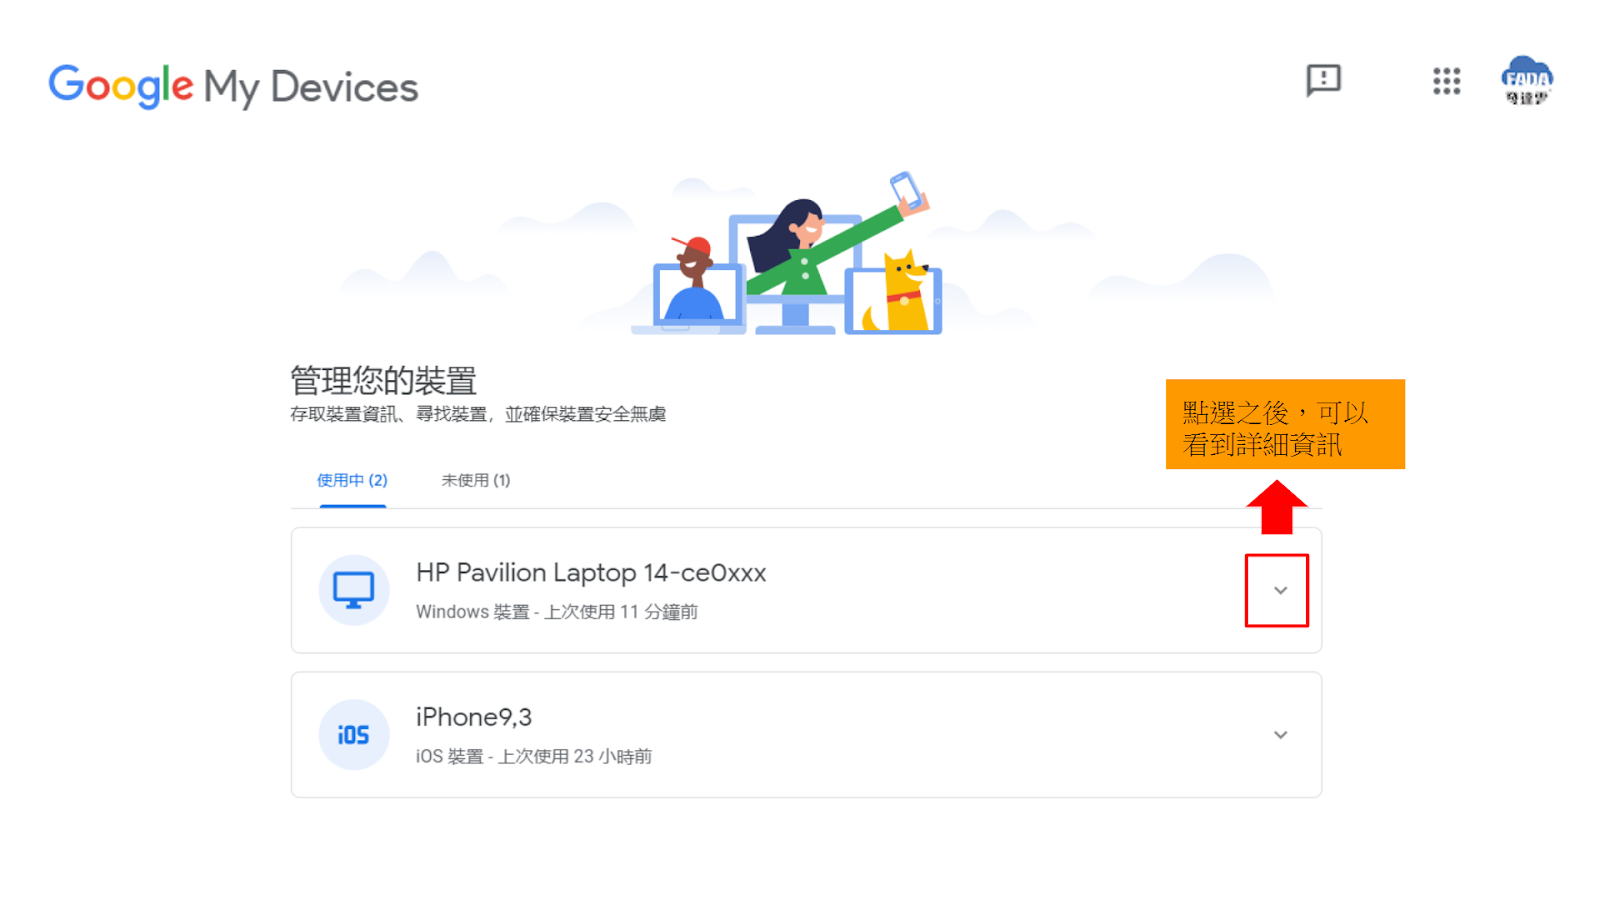Click the My Devices header text
This screenshot has width=1600, height=900.
[311, 88]
